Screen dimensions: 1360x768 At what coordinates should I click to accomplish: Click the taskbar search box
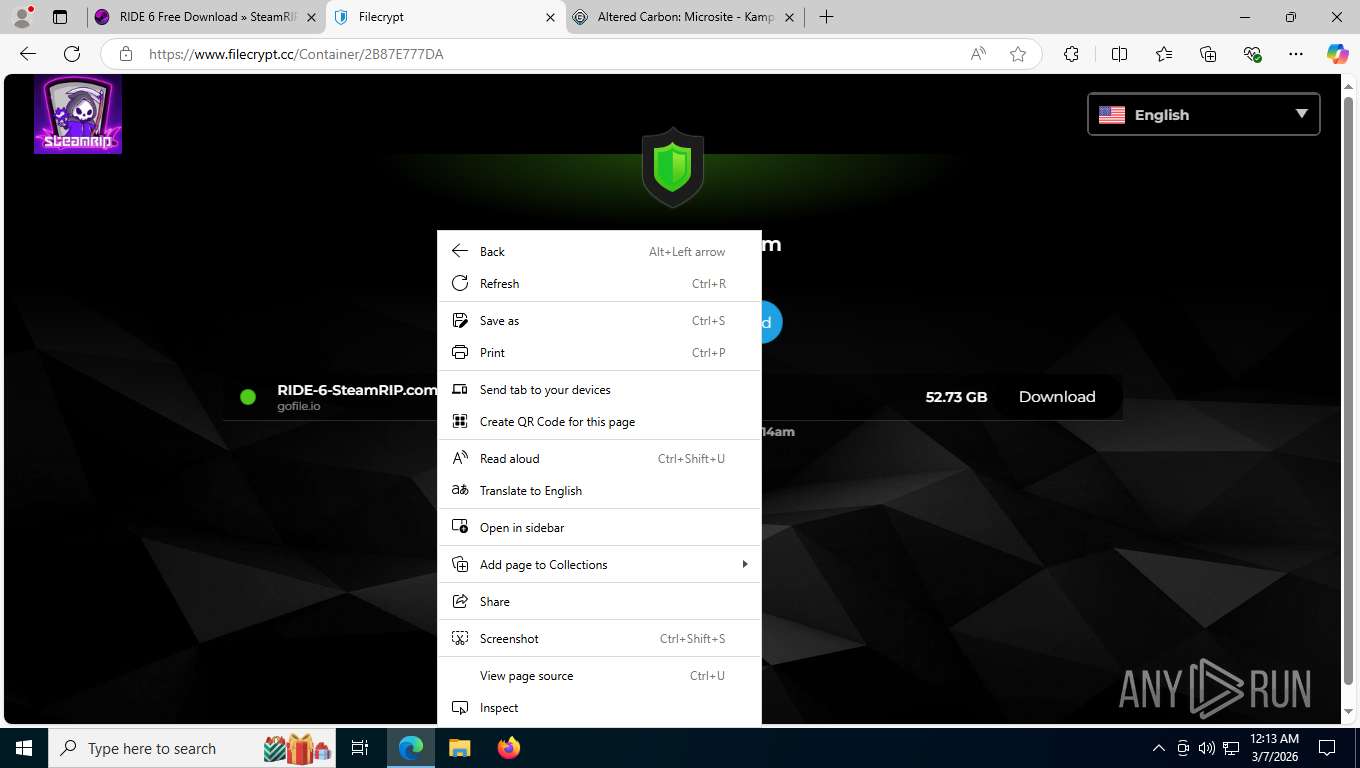[x=192, y=748]
